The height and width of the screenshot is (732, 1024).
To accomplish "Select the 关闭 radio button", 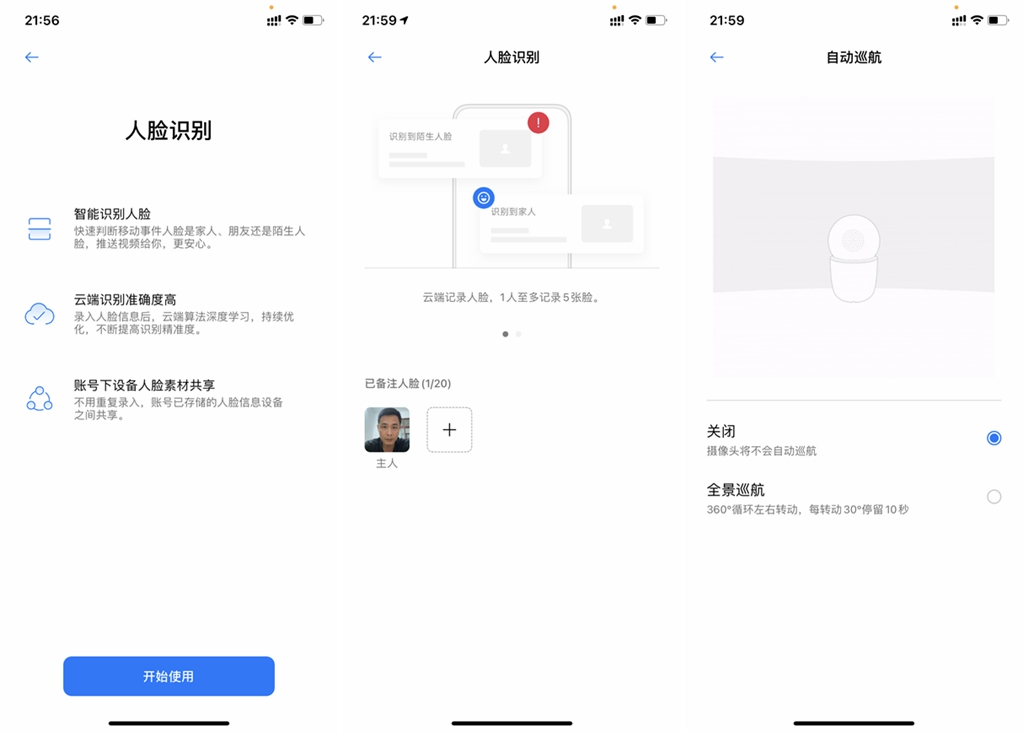I will (x=993, y=437).
